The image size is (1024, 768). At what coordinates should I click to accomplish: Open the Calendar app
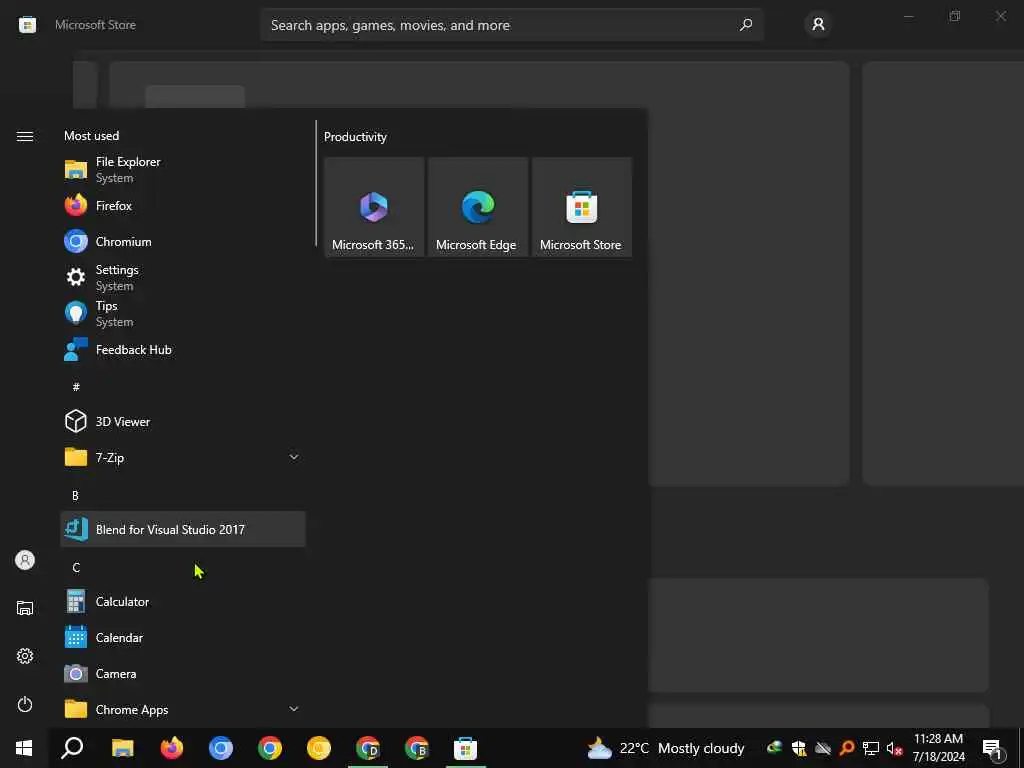183,637
